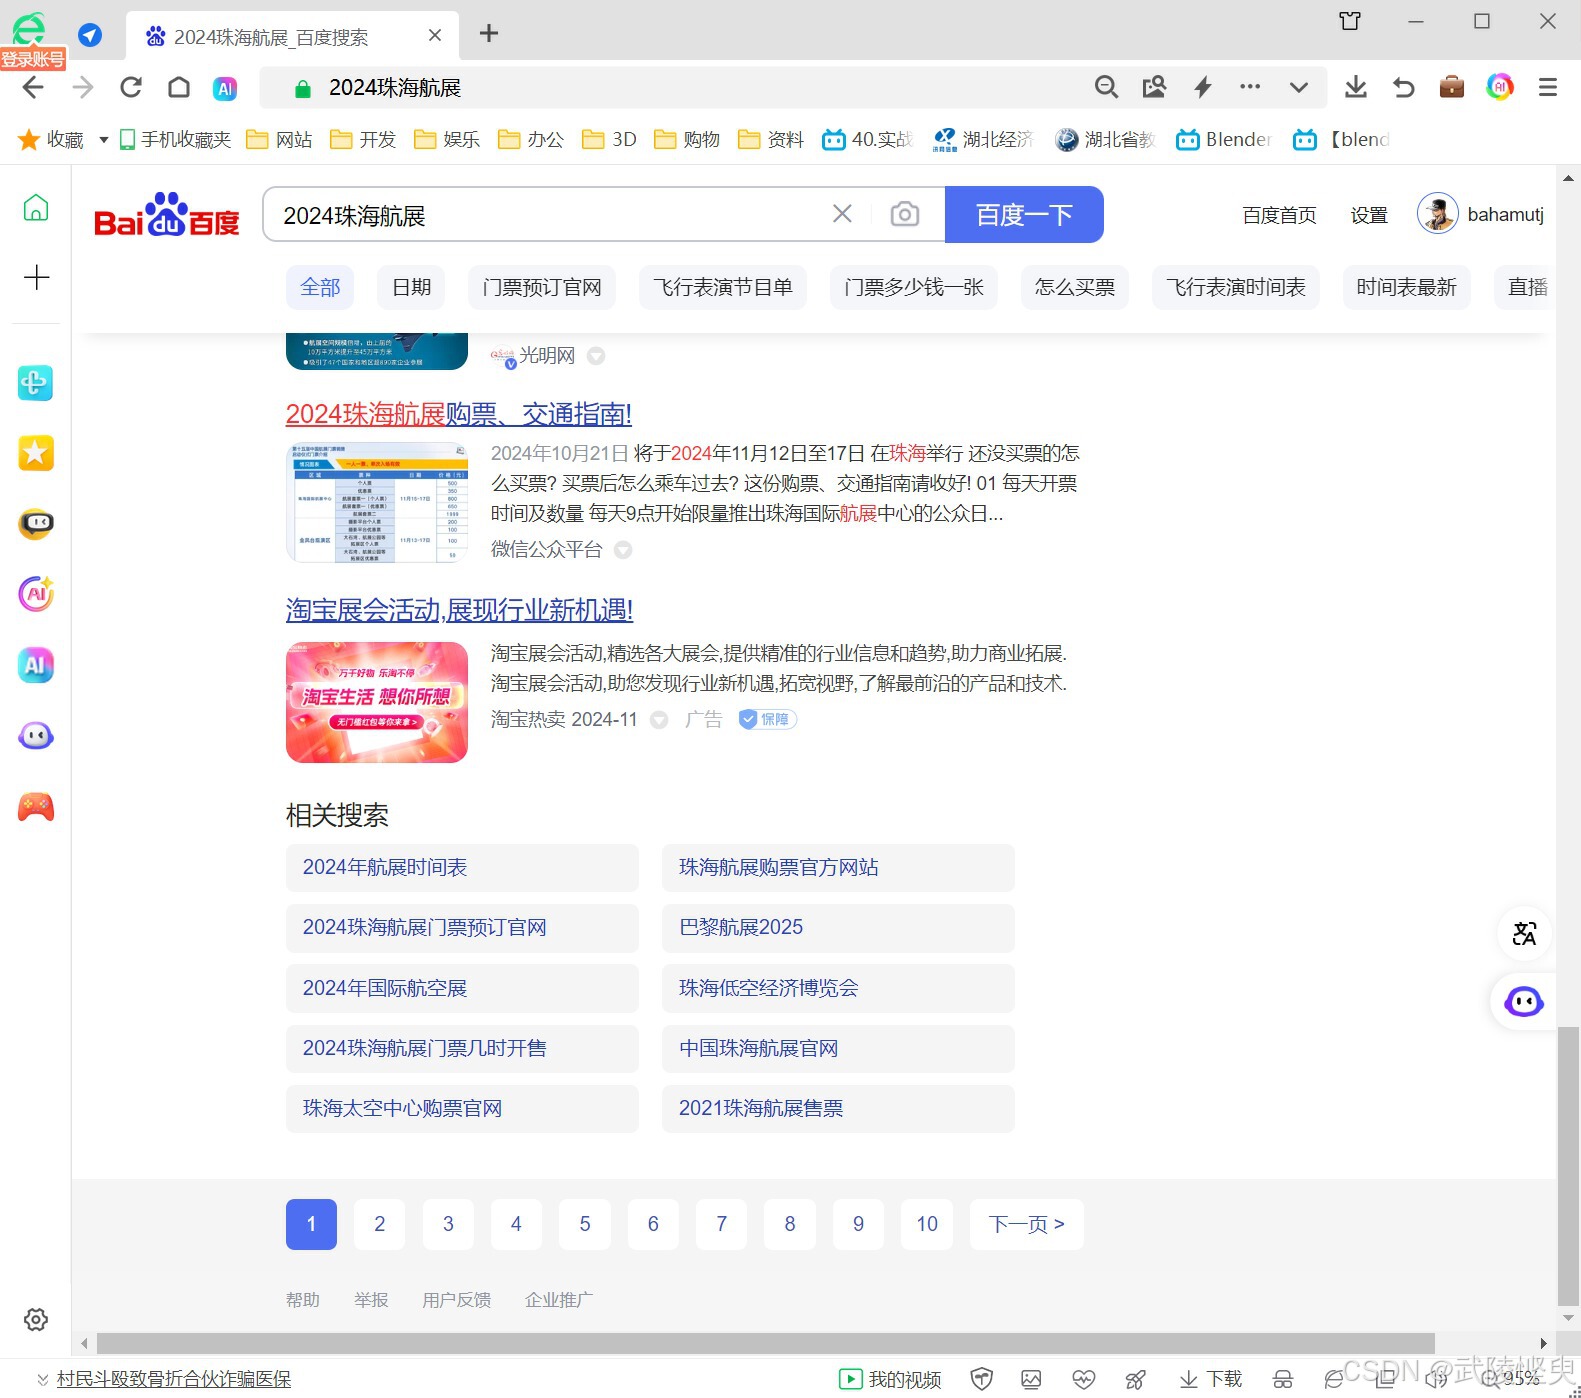Open related search 中国珠海航展官网
Image resolution: width=1581 pixels, height=1398 pixels.
(838, 1048)
